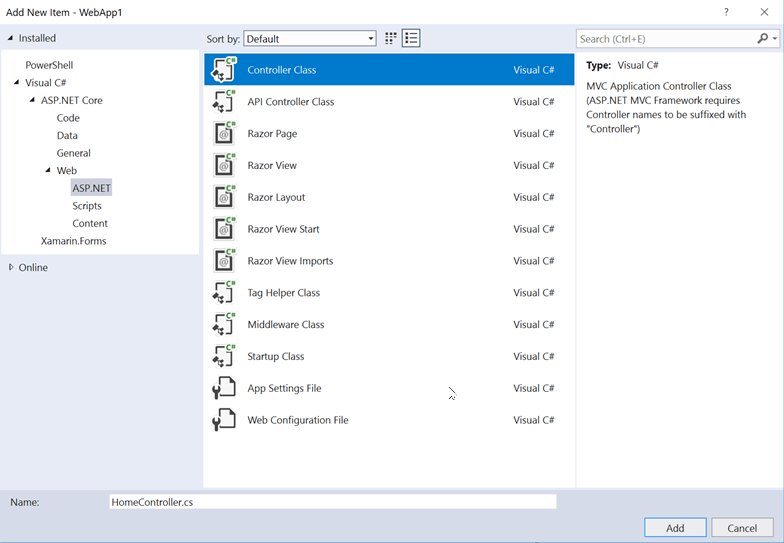Viewport: 784px width, 543px height.
Task: Open the Xamarin.Forms category
Action: [x=73, y=241]
